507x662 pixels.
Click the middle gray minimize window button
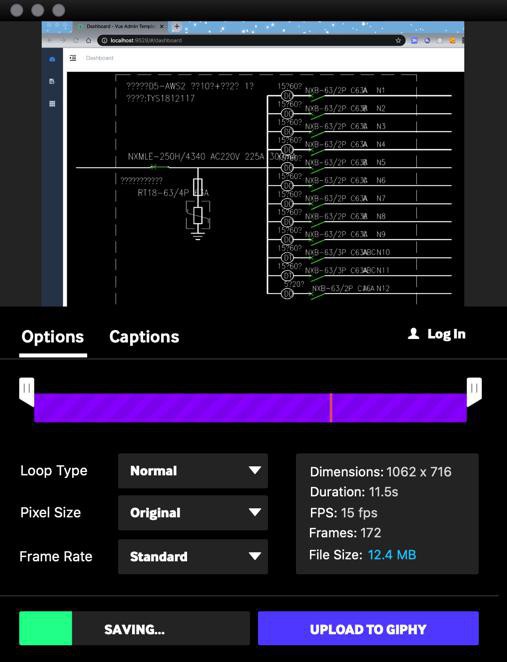point(38,10)
